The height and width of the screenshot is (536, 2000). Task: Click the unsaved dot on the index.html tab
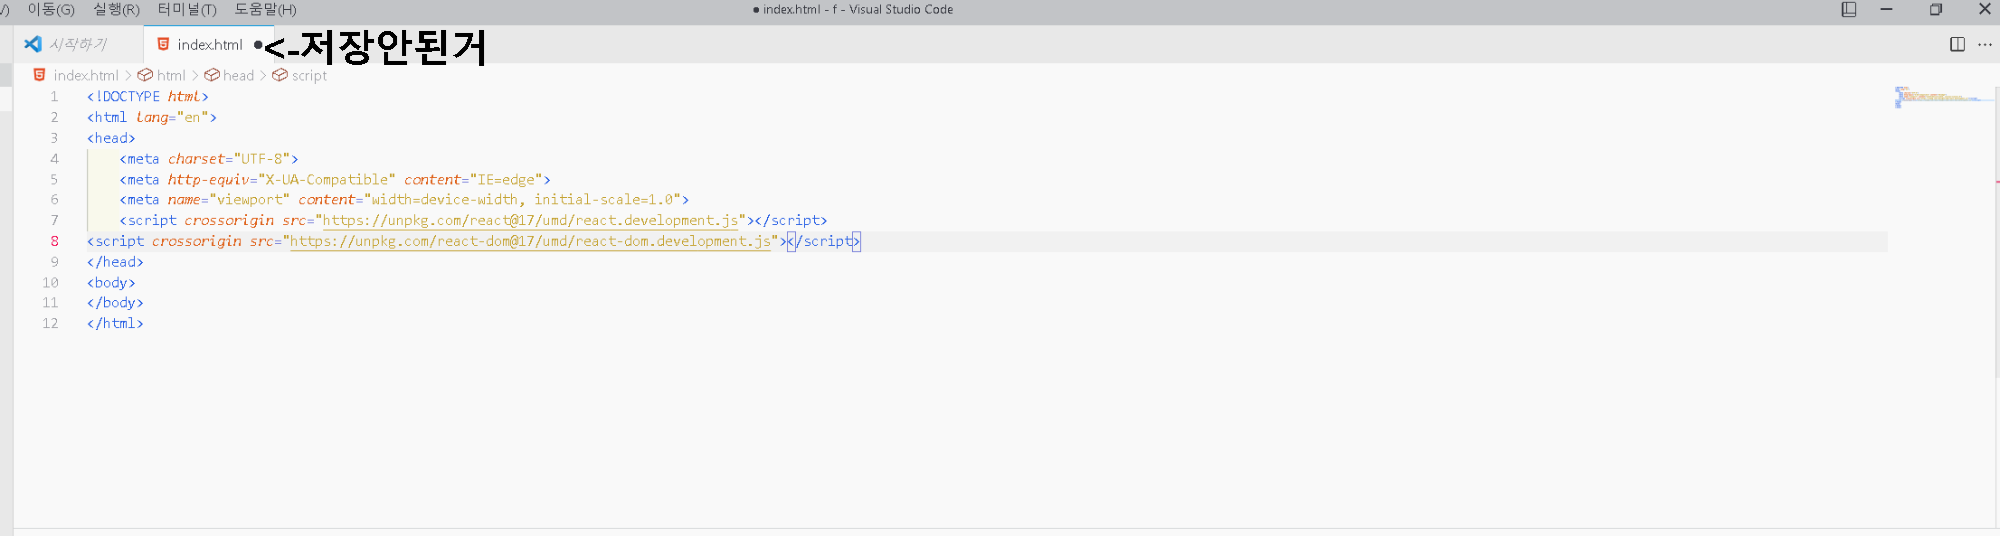click(x=258, y=44)
